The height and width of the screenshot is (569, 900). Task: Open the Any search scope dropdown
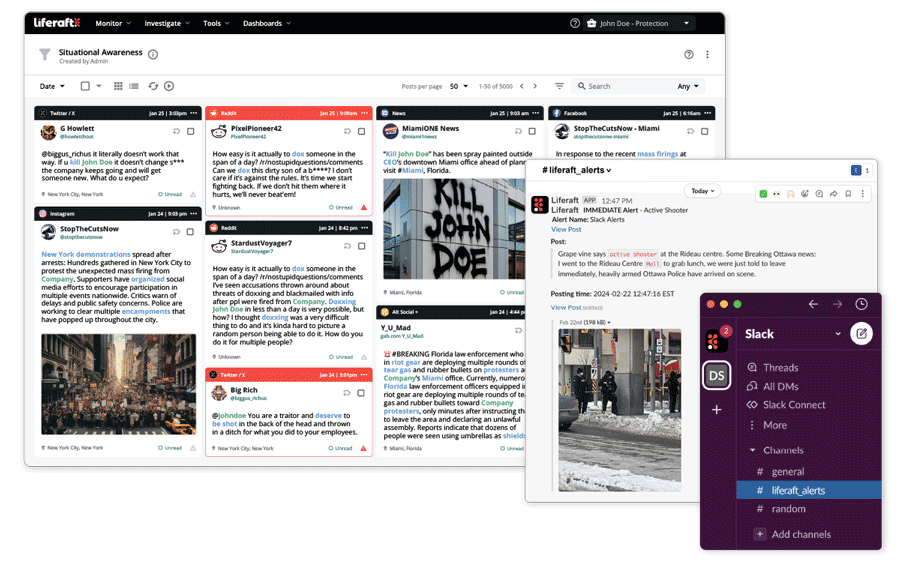tap(688, 87)
